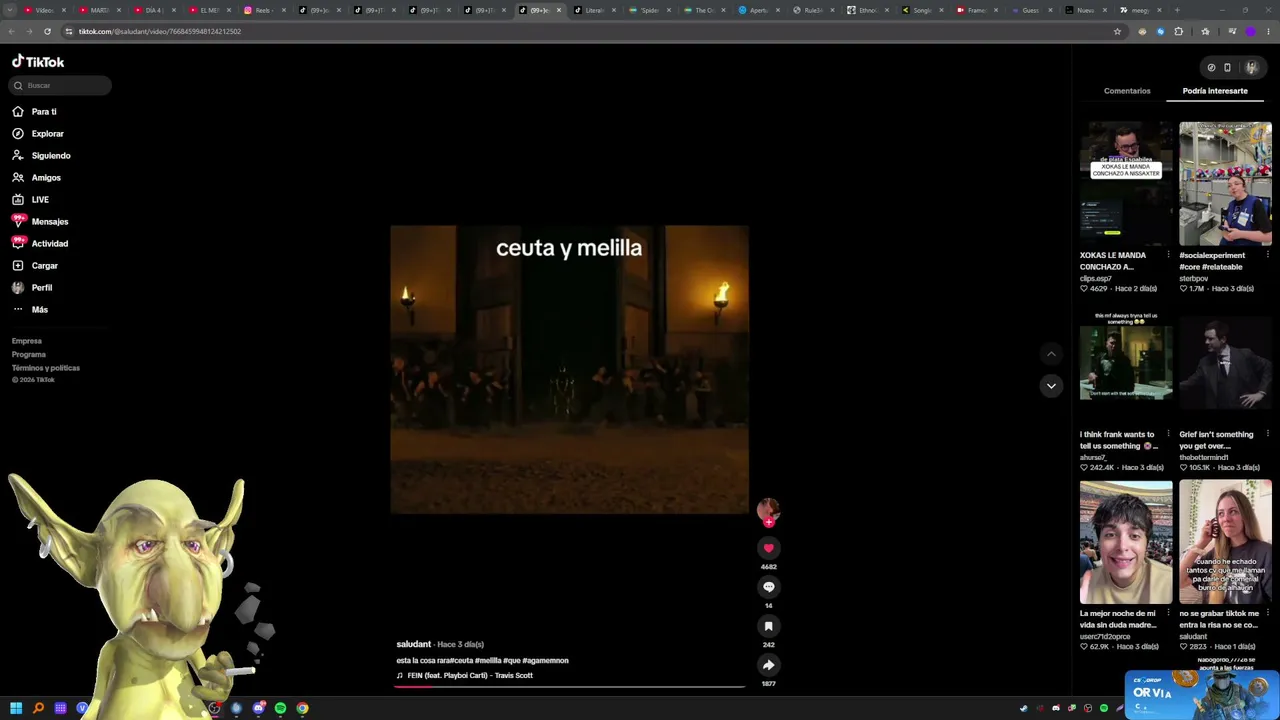
Task: Click the #melilla hashtag in caption
Action: coord(488,661)
